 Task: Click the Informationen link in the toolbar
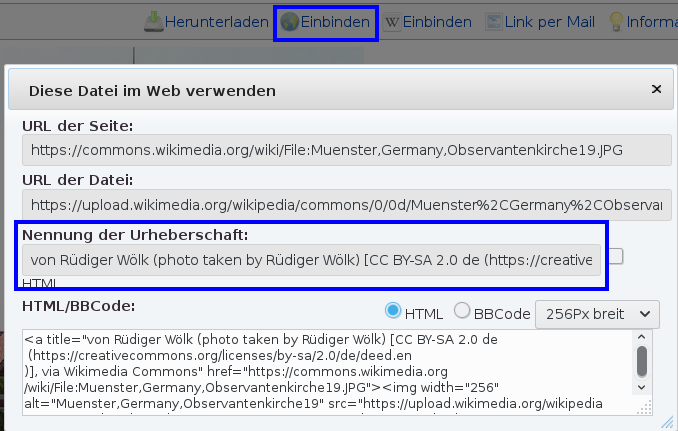click(652, 21)
